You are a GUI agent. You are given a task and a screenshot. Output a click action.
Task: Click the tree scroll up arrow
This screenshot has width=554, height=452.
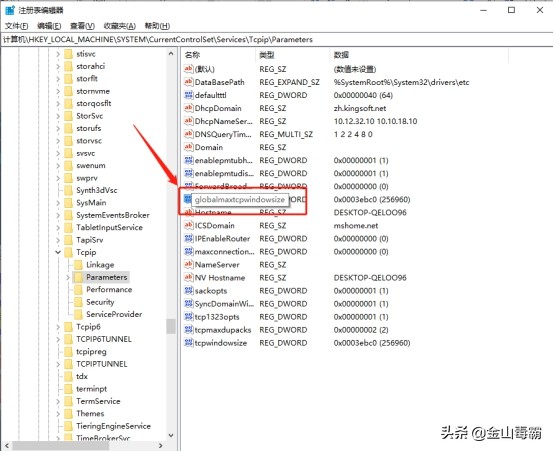tap(171, 54)
